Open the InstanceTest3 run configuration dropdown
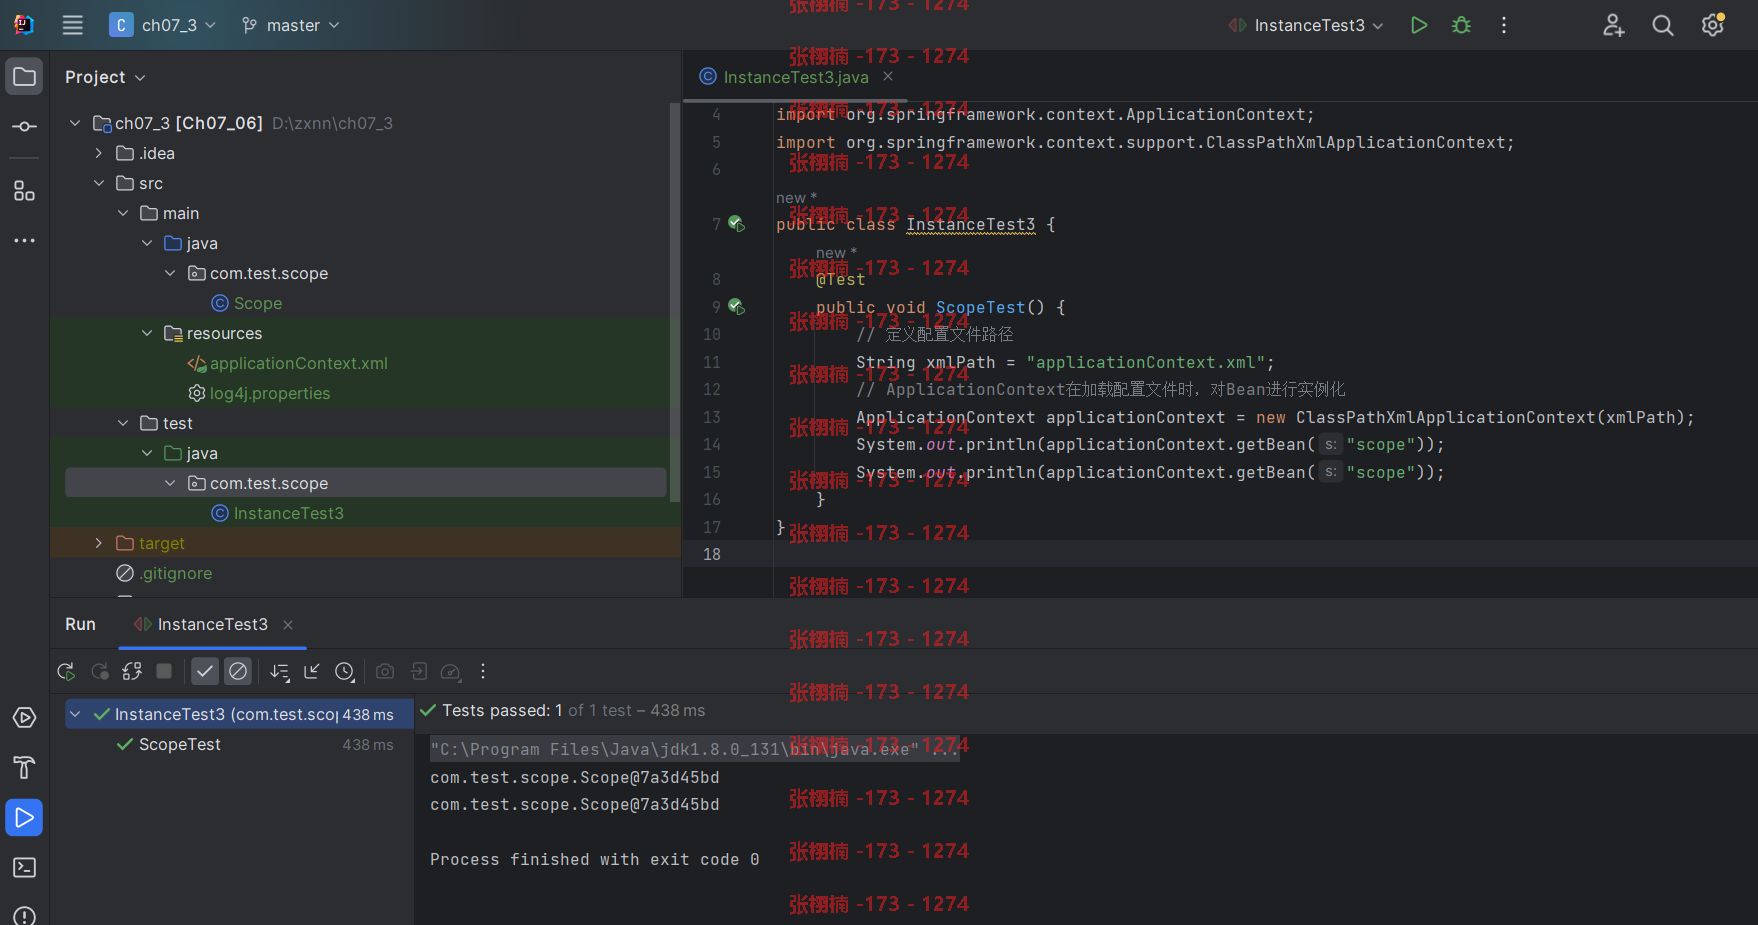Viewport: 1758px width, 925px height. pyautogui.click(x=1306, y=25)
